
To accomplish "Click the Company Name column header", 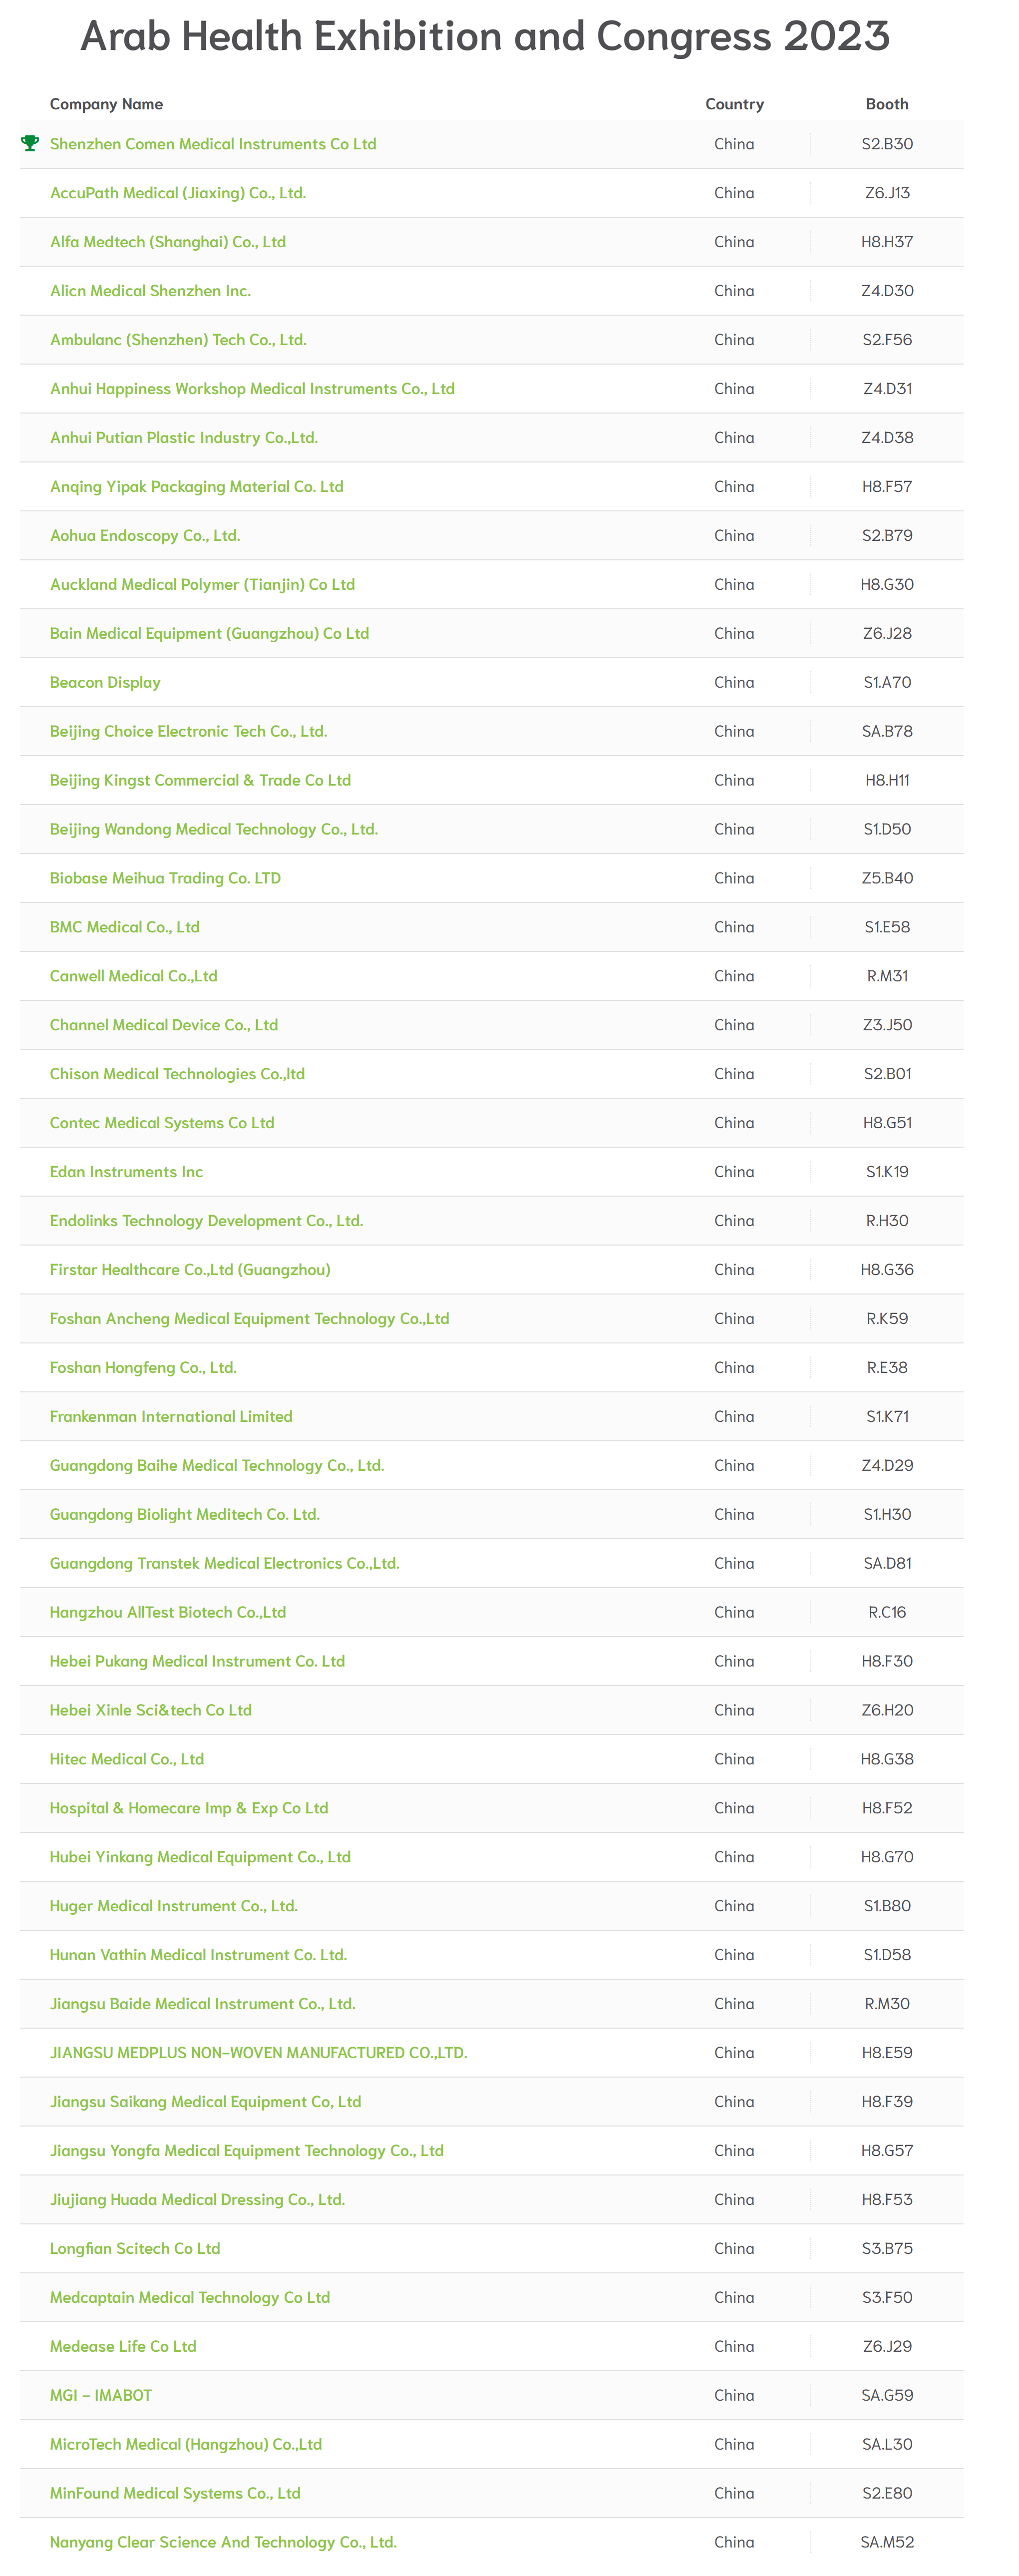I will coord(106,104).
